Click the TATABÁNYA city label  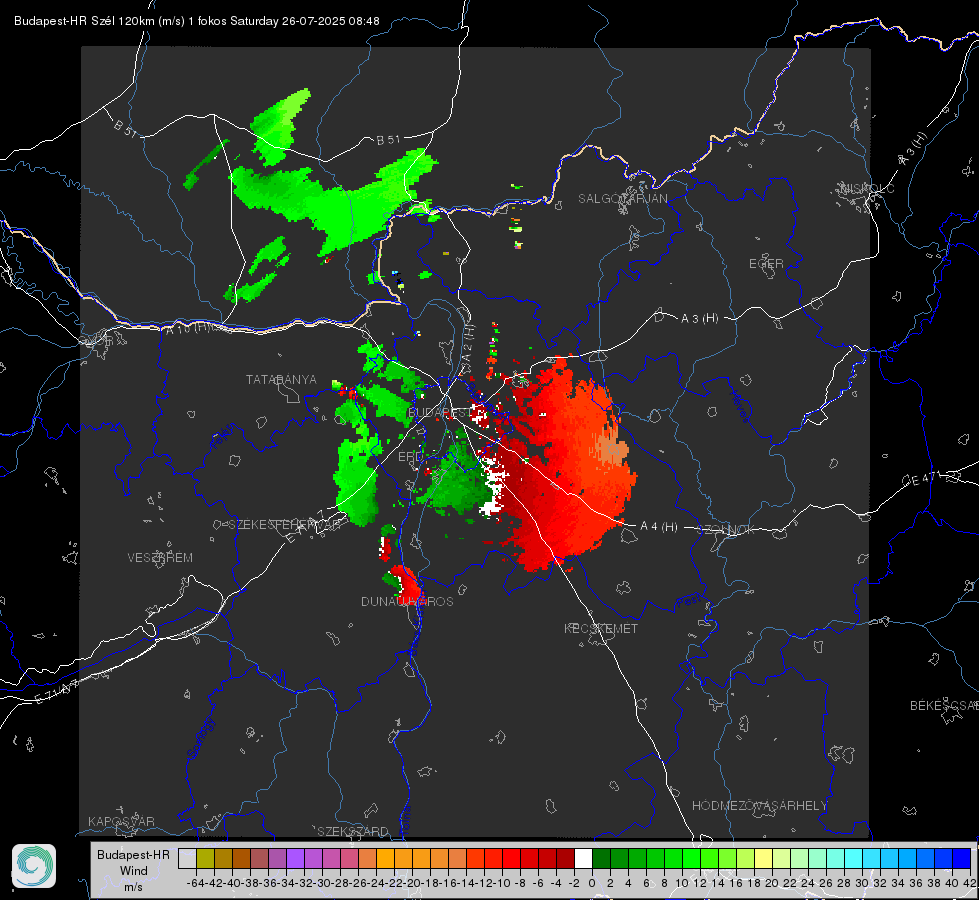[x=281, y=379]
